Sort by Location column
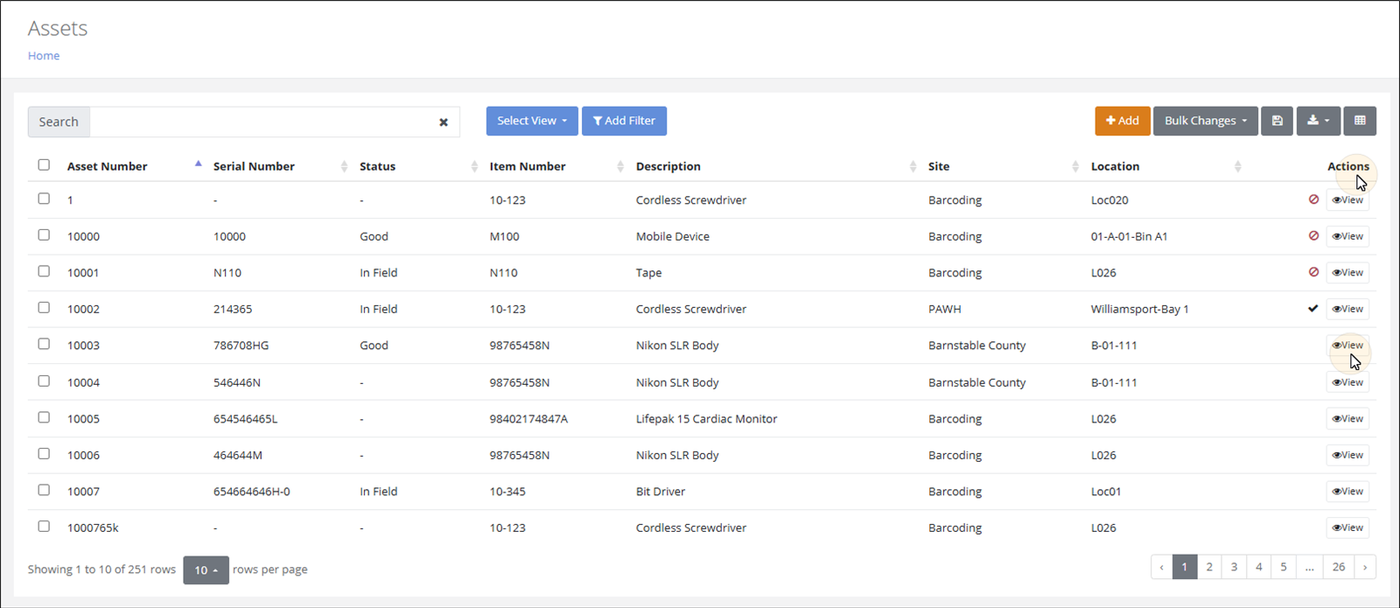Viewport: 1400px width, 608px height. tap(1115, 166)
